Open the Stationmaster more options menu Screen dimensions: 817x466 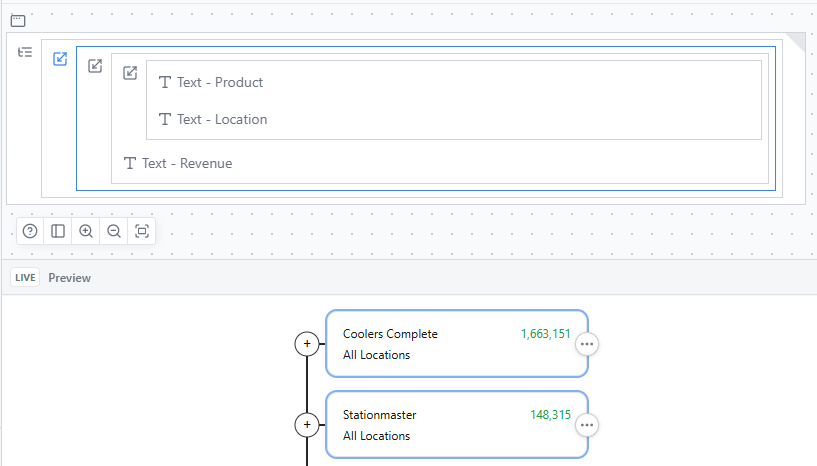click(587, 425)
